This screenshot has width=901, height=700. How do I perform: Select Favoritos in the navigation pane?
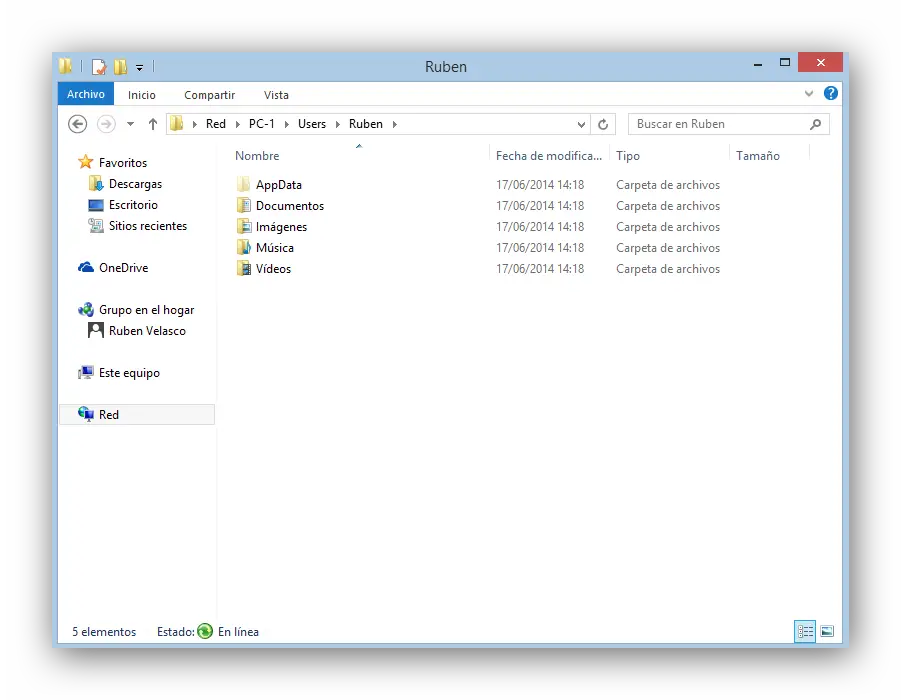[123, 163]
